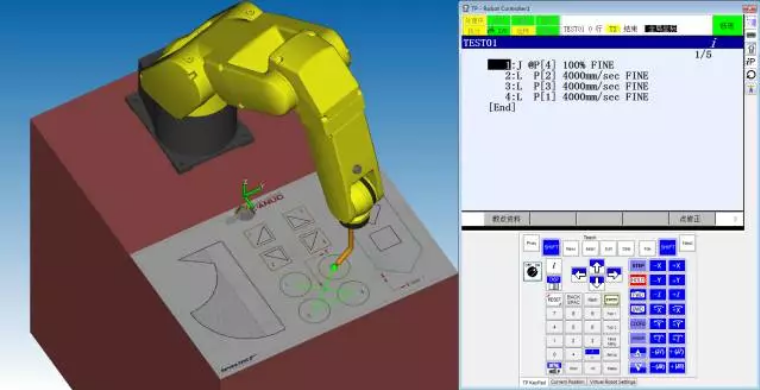
Task: Click the iP icon in the side toolbar
Action: (x=751, y=62)
